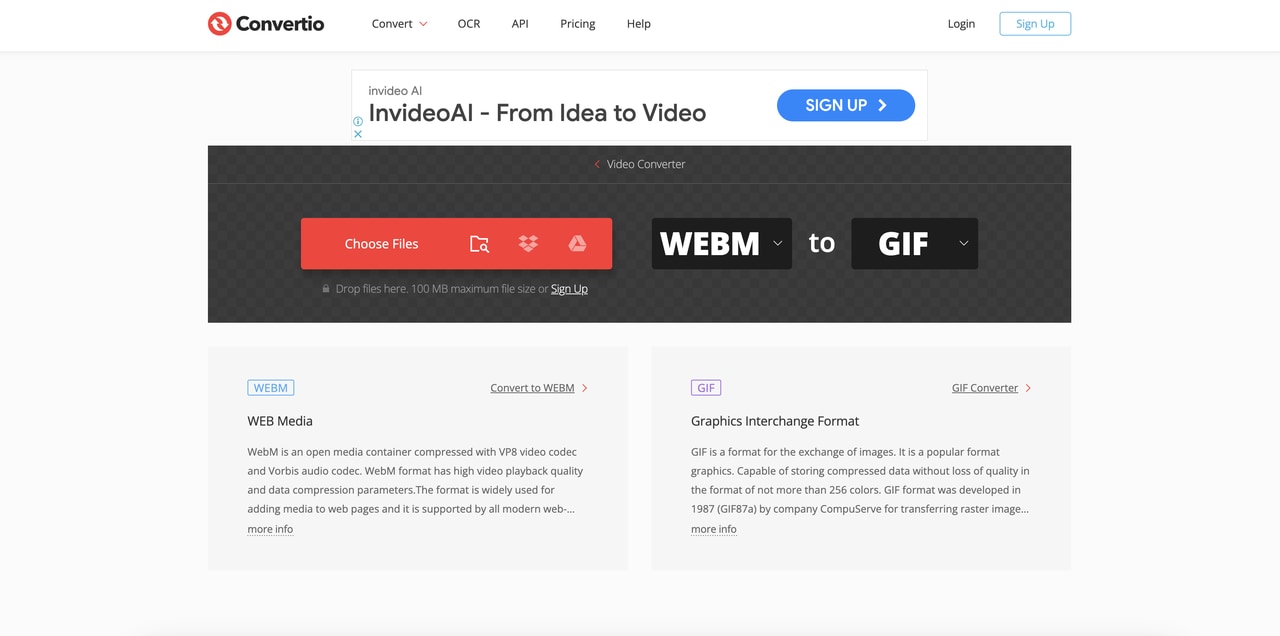Screen dimensions: 1280x636
Task: Open the OCR menu item
Action: tap(469, 24)
